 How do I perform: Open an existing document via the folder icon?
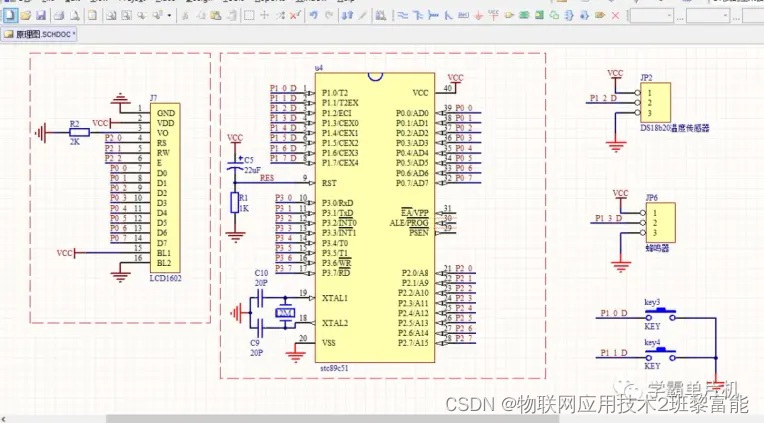click(x=26, y=16)
